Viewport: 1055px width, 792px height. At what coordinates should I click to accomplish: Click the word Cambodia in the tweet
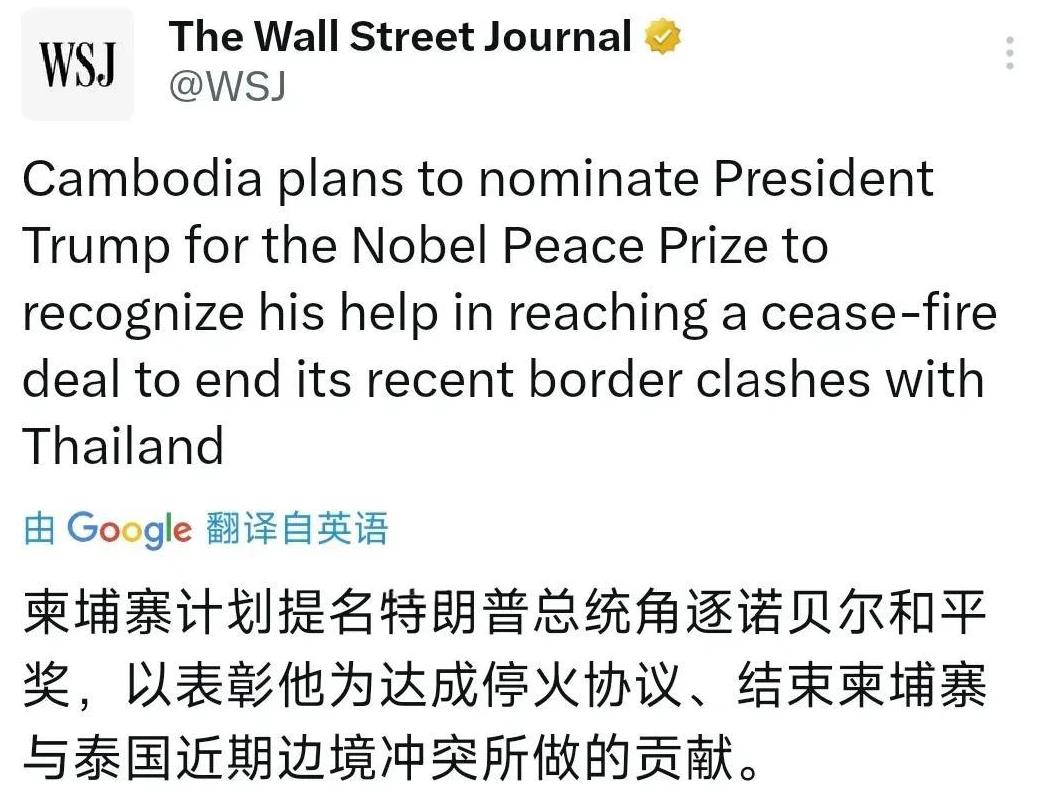[x=141, y=179]
